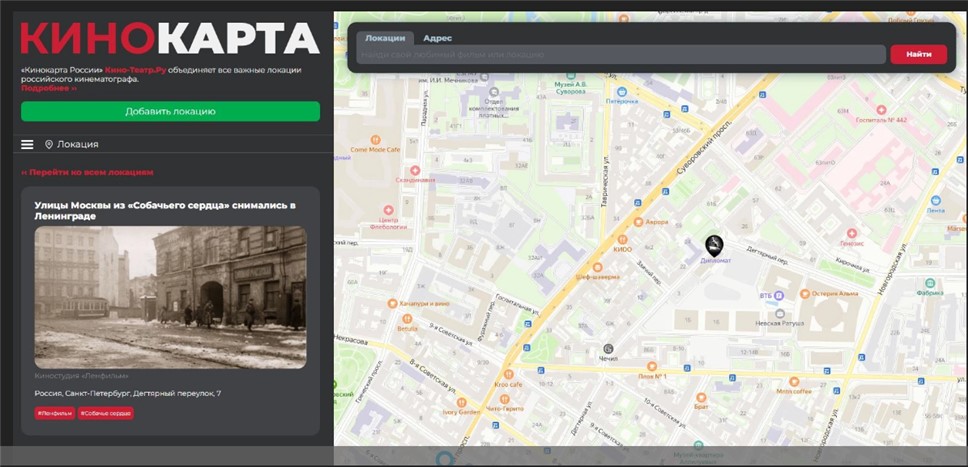This screenshot has width=968, height=467.
Task: Click the КИDO restaurant icon on map
Action: (622, 239)
